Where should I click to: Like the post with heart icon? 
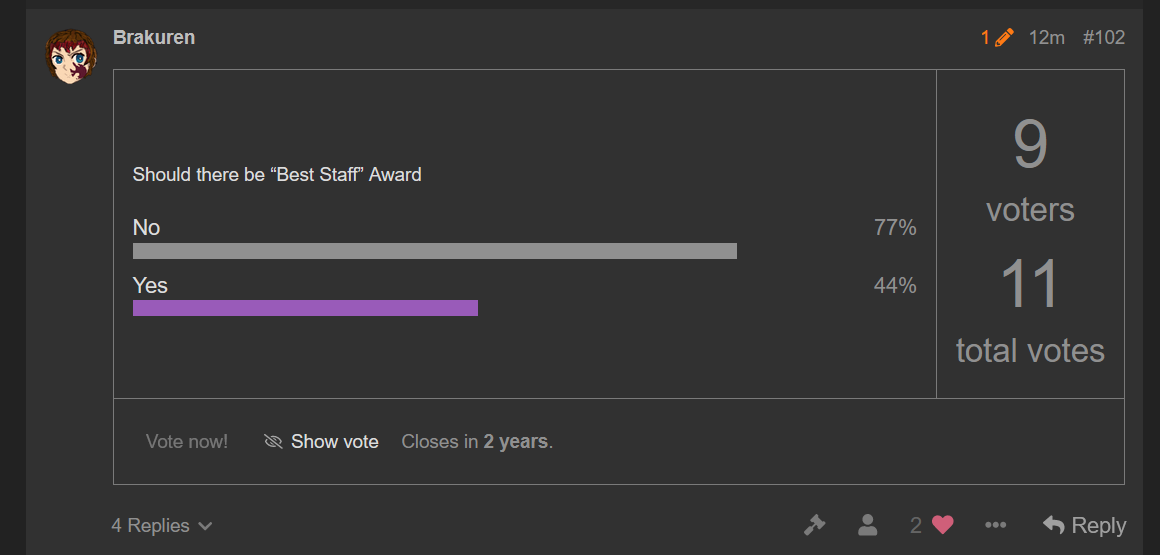coord(942,525)
